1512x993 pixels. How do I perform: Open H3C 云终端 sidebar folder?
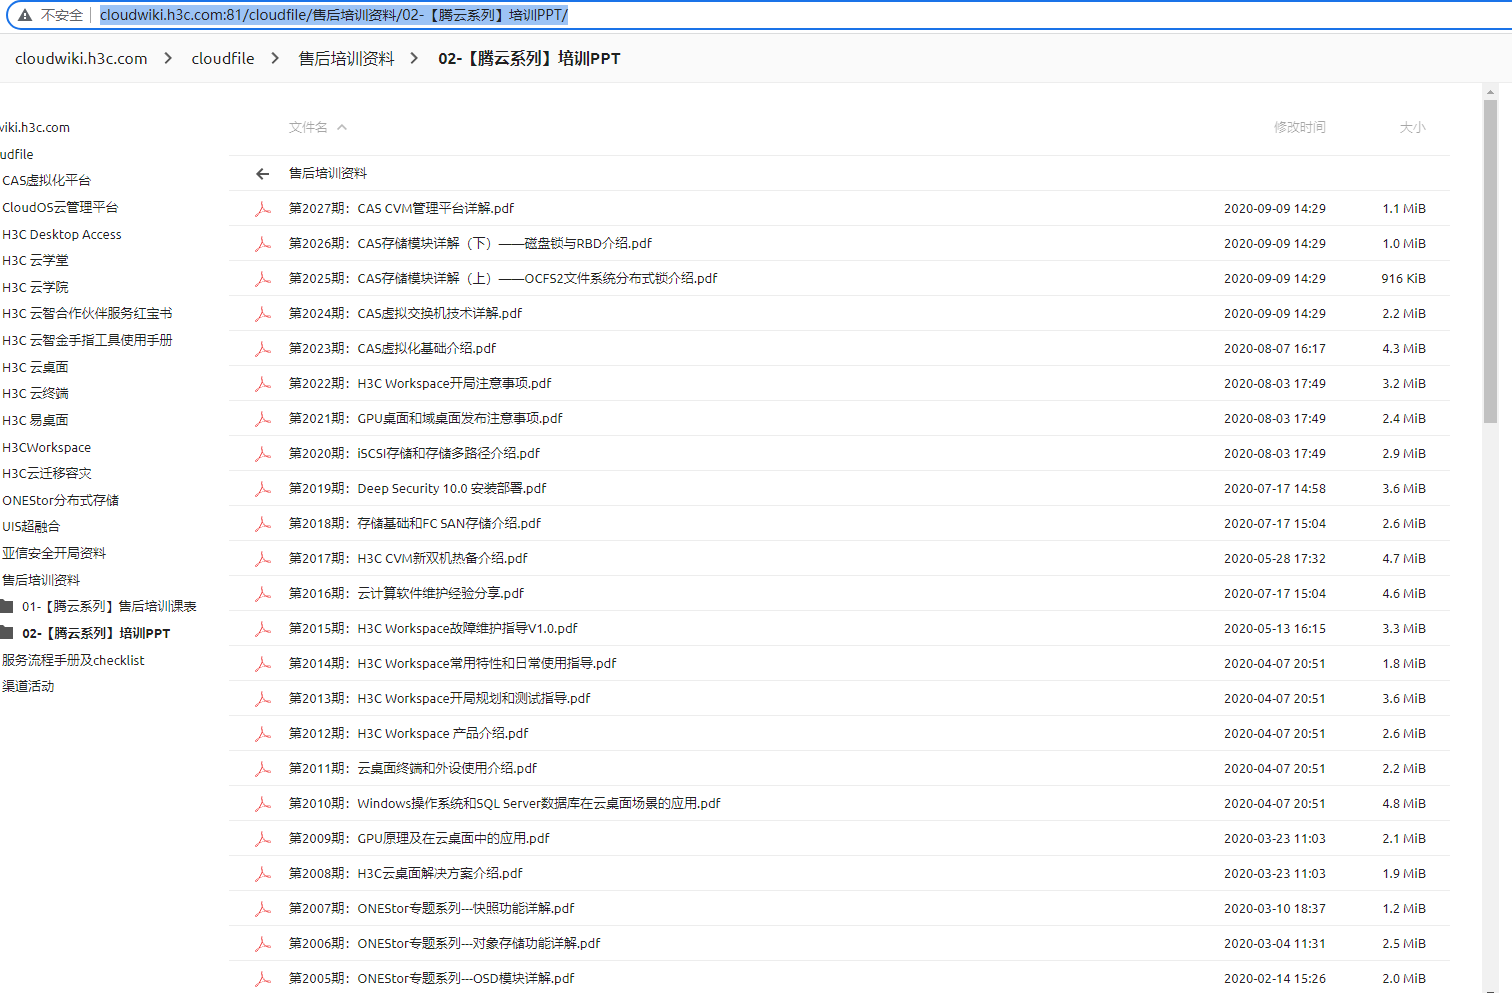pyautogui.click(x=35, y=394)
